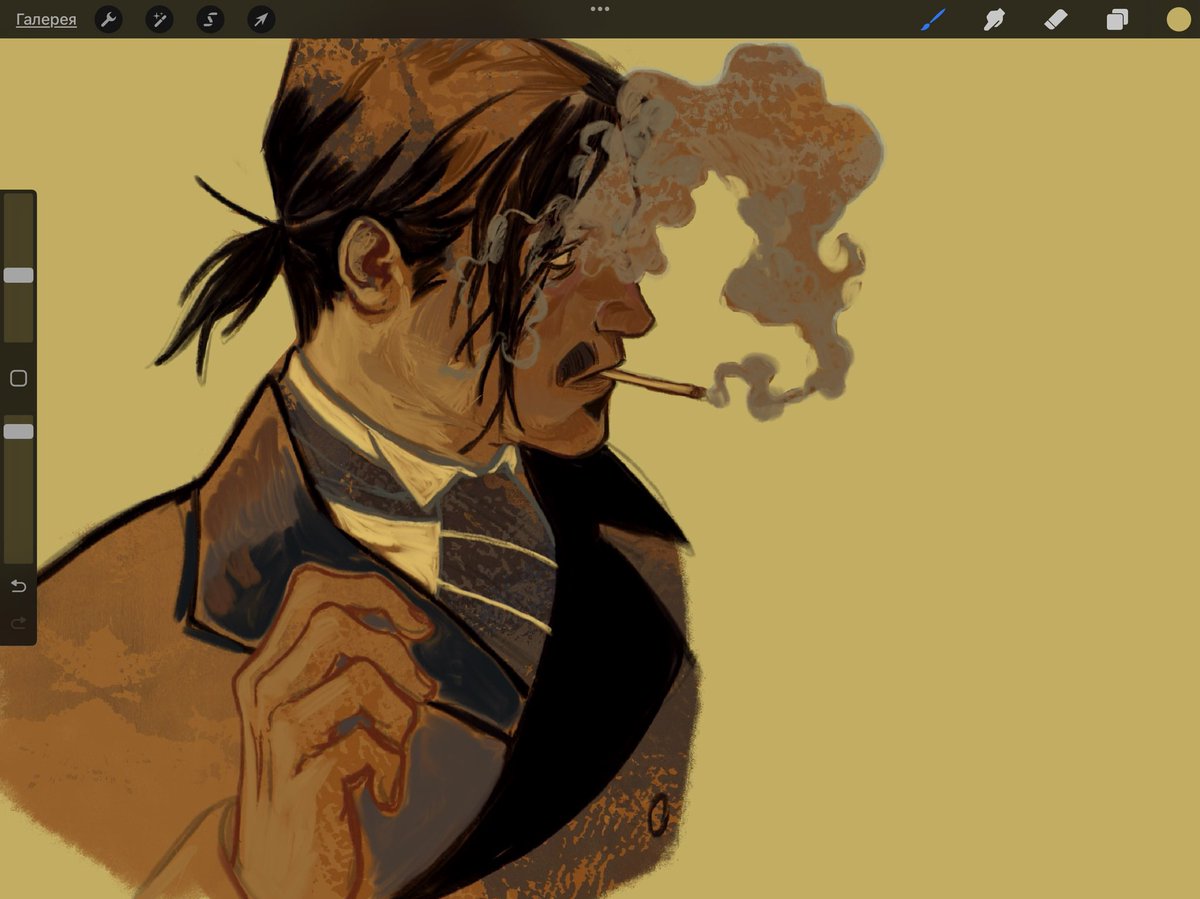This screenshot has width=1200, height=899.
Task: Tap undo on the left sidebar
Action: (x=17, y=587)
